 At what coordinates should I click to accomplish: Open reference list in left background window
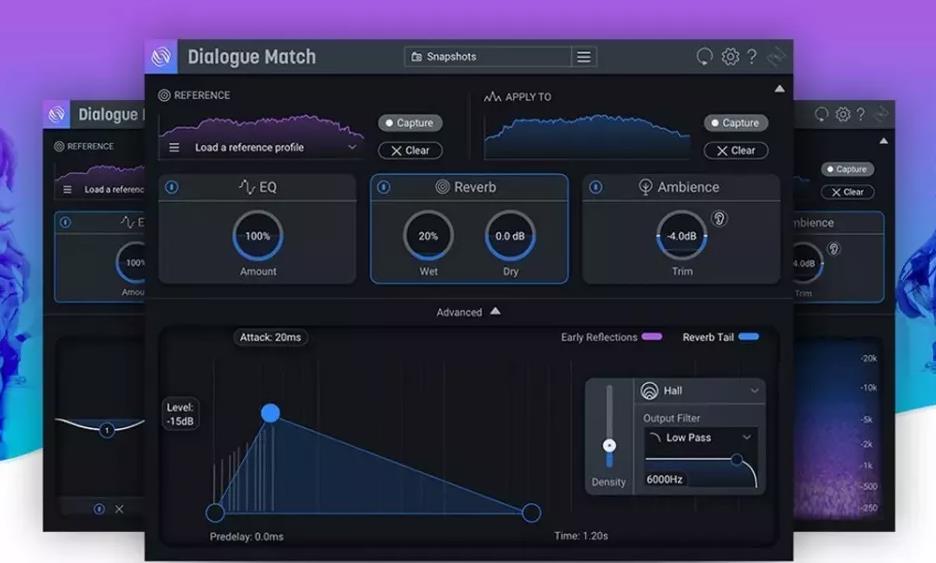pos(67,189)
